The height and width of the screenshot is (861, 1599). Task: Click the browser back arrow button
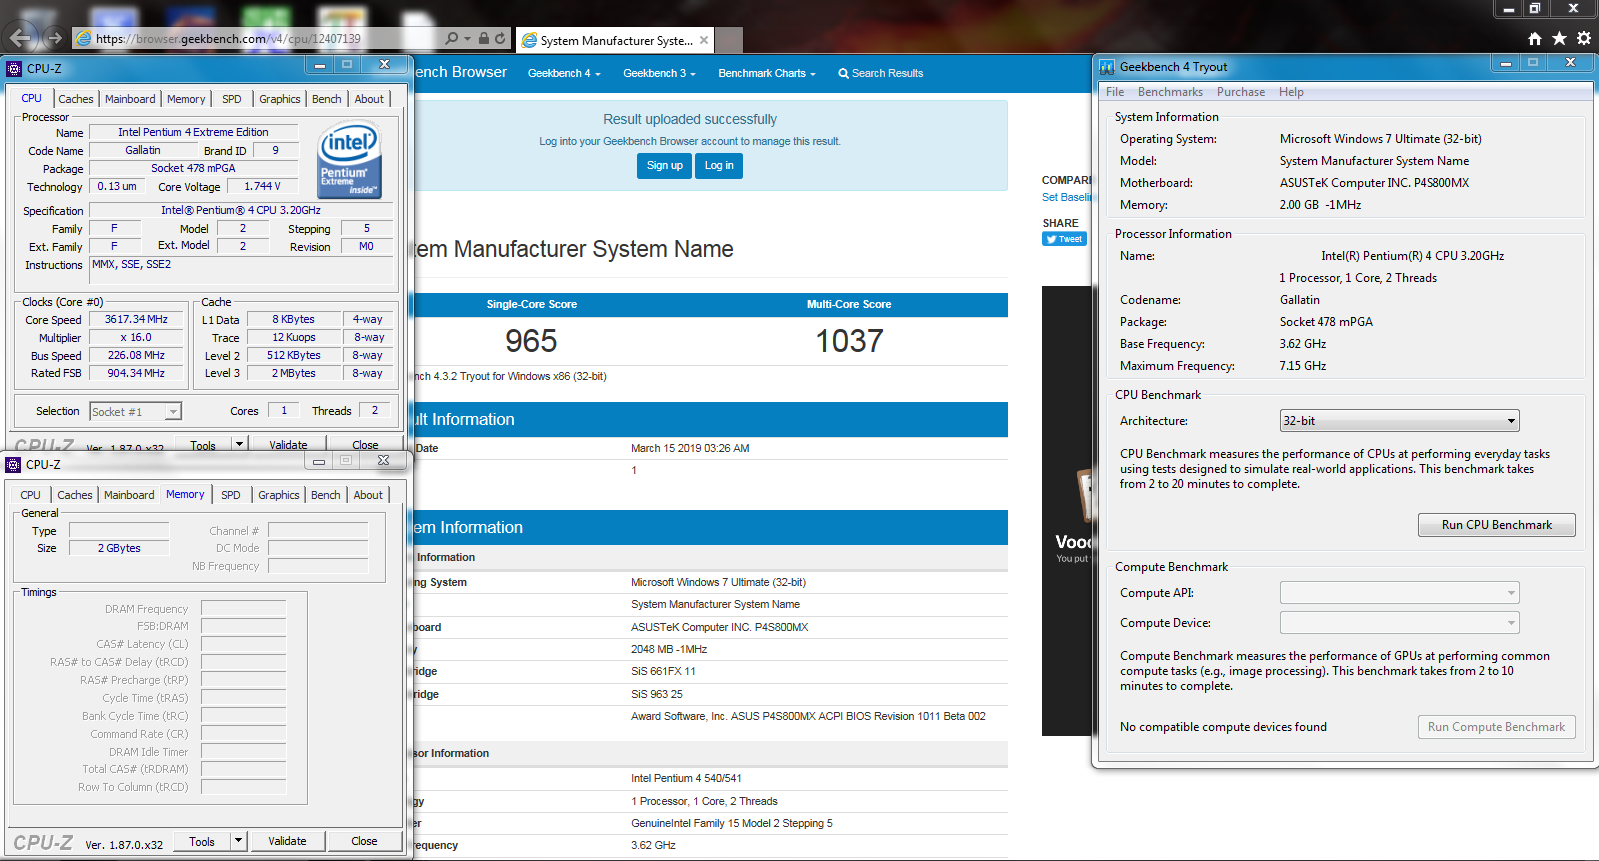[22, 38]
